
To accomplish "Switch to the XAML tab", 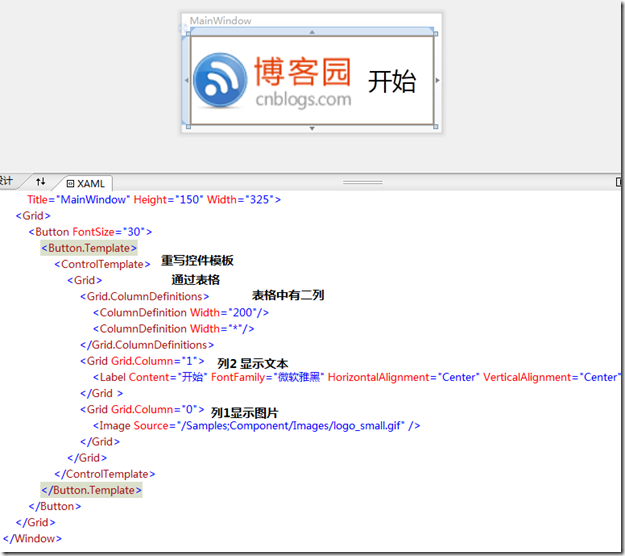I will 85,183.
